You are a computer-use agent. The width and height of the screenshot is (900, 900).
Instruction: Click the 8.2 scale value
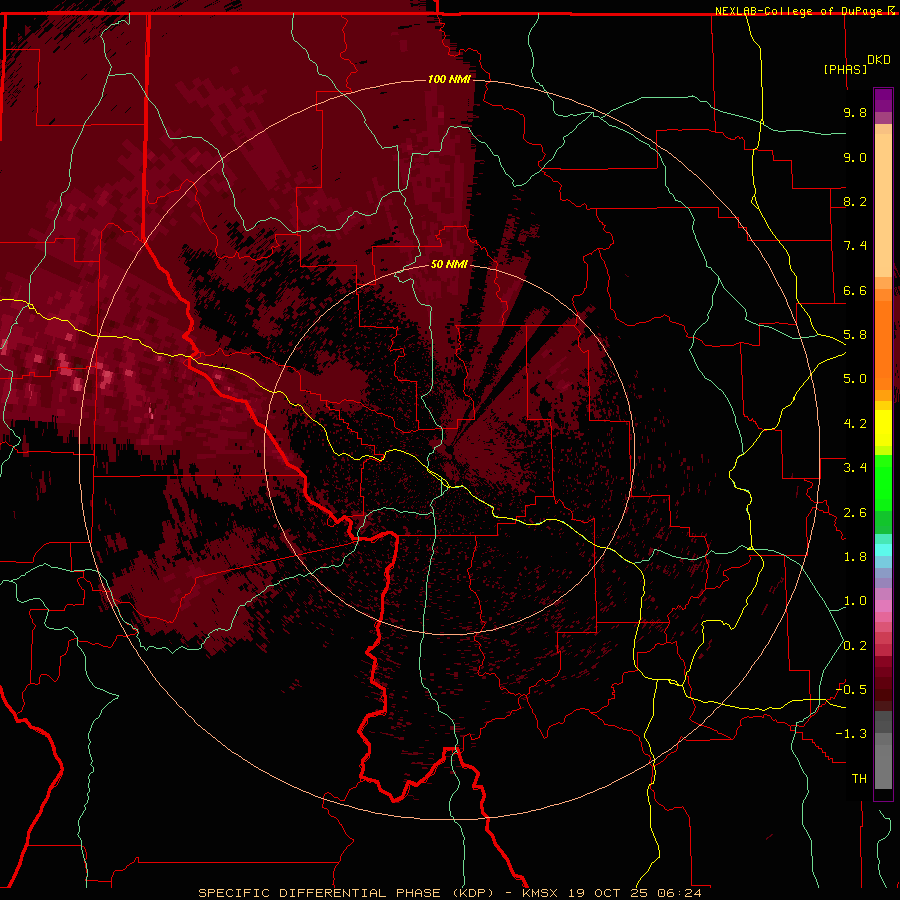[855, 201]
